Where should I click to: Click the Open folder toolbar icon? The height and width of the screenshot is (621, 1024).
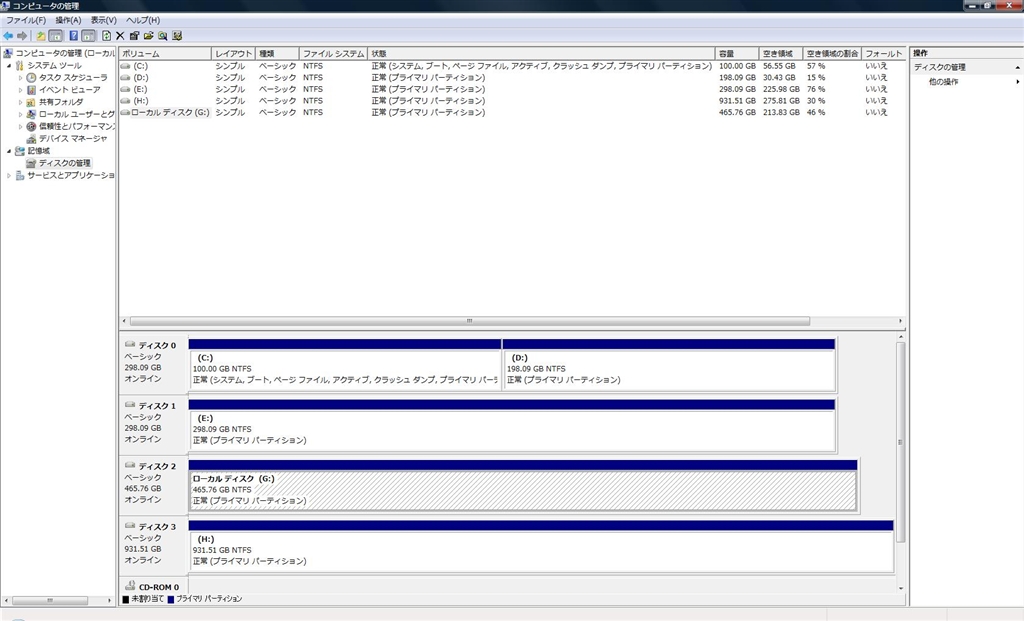[148, 36]
